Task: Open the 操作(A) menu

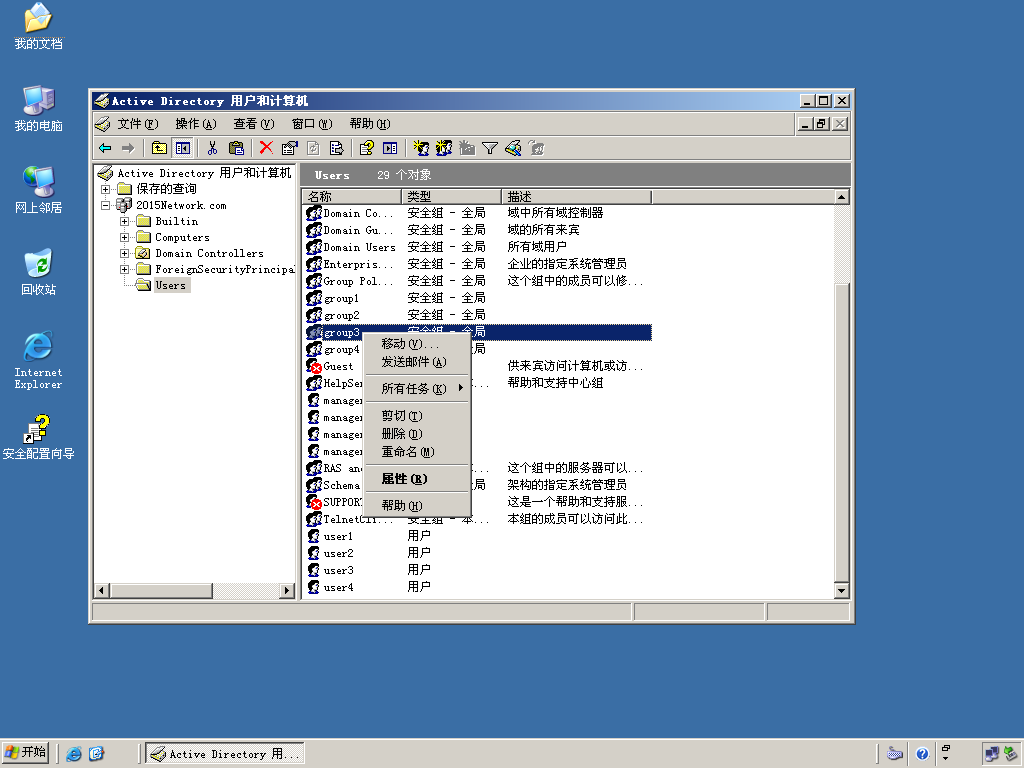Action: 195,123
